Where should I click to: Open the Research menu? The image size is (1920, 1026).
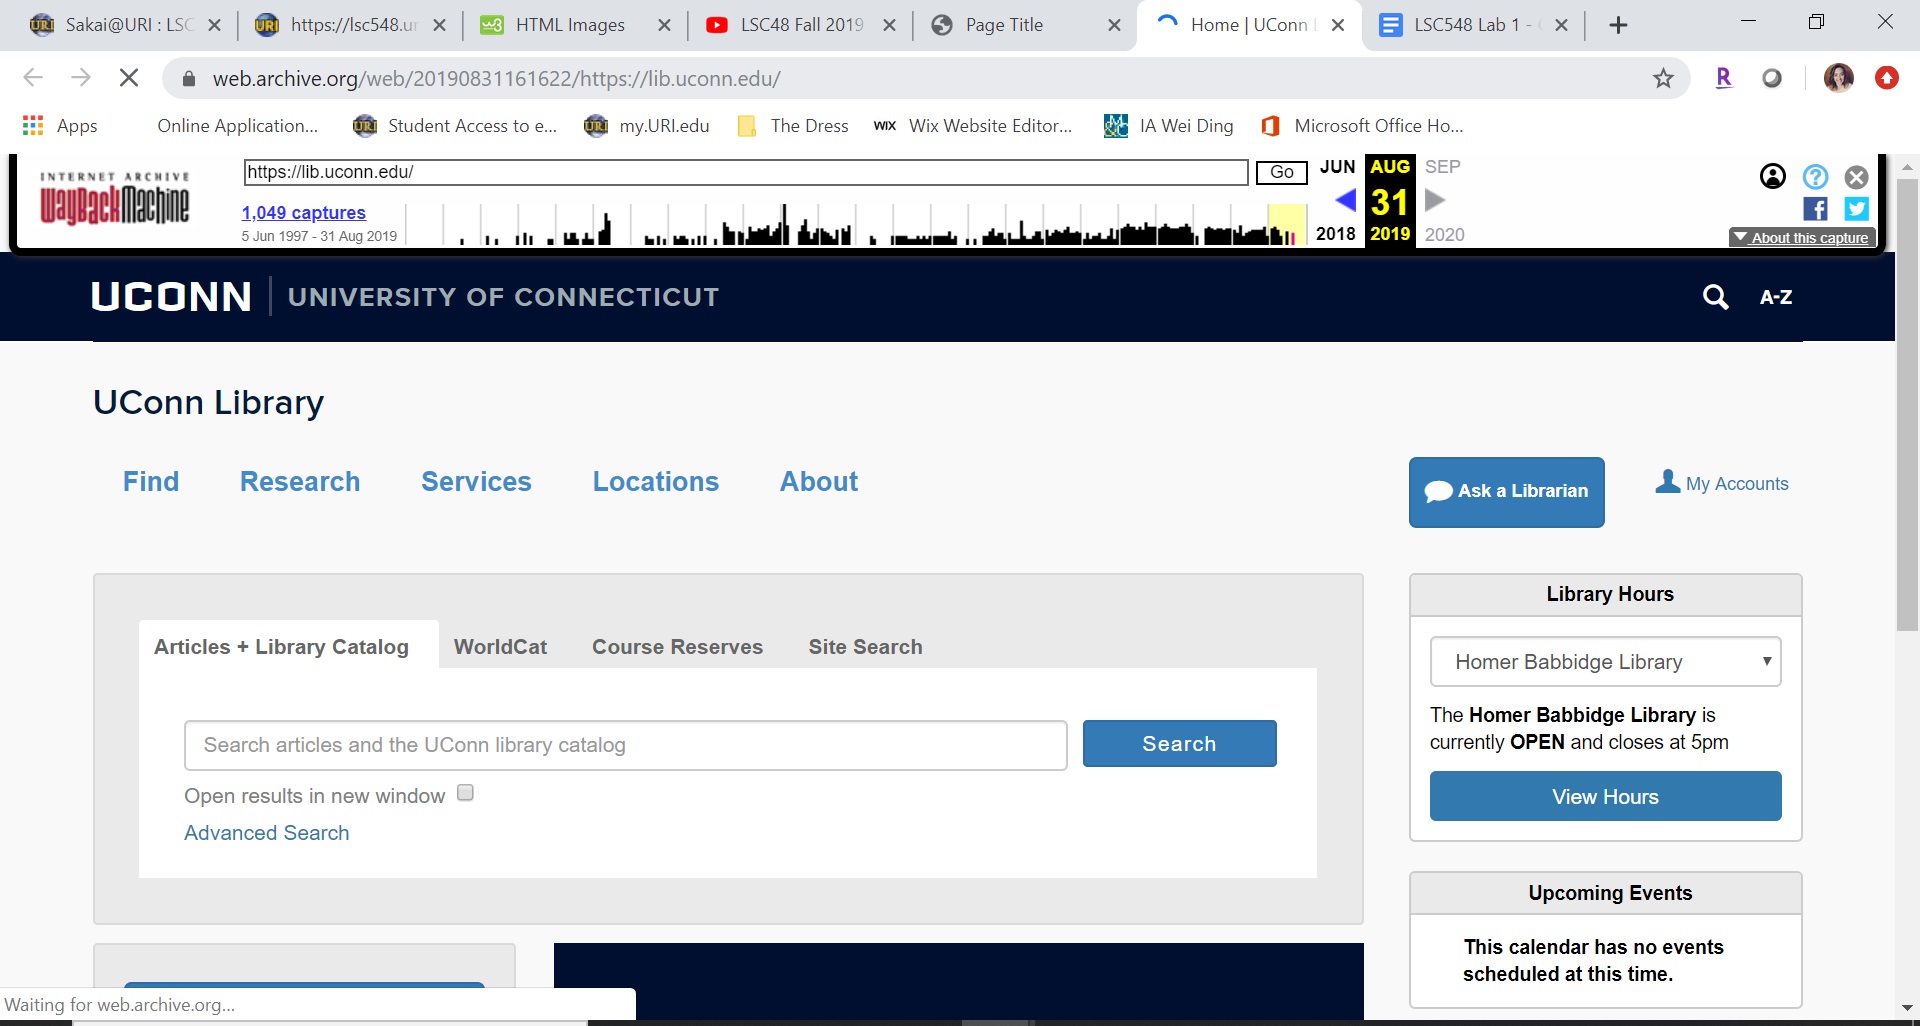(x=300, y=482)
